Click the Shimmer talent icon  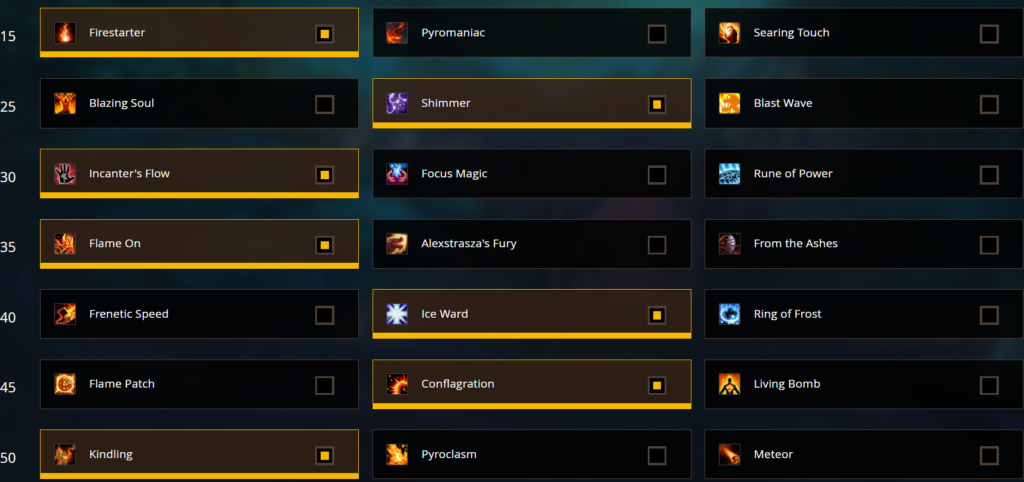pyautogui.click(x=397, y=103)
